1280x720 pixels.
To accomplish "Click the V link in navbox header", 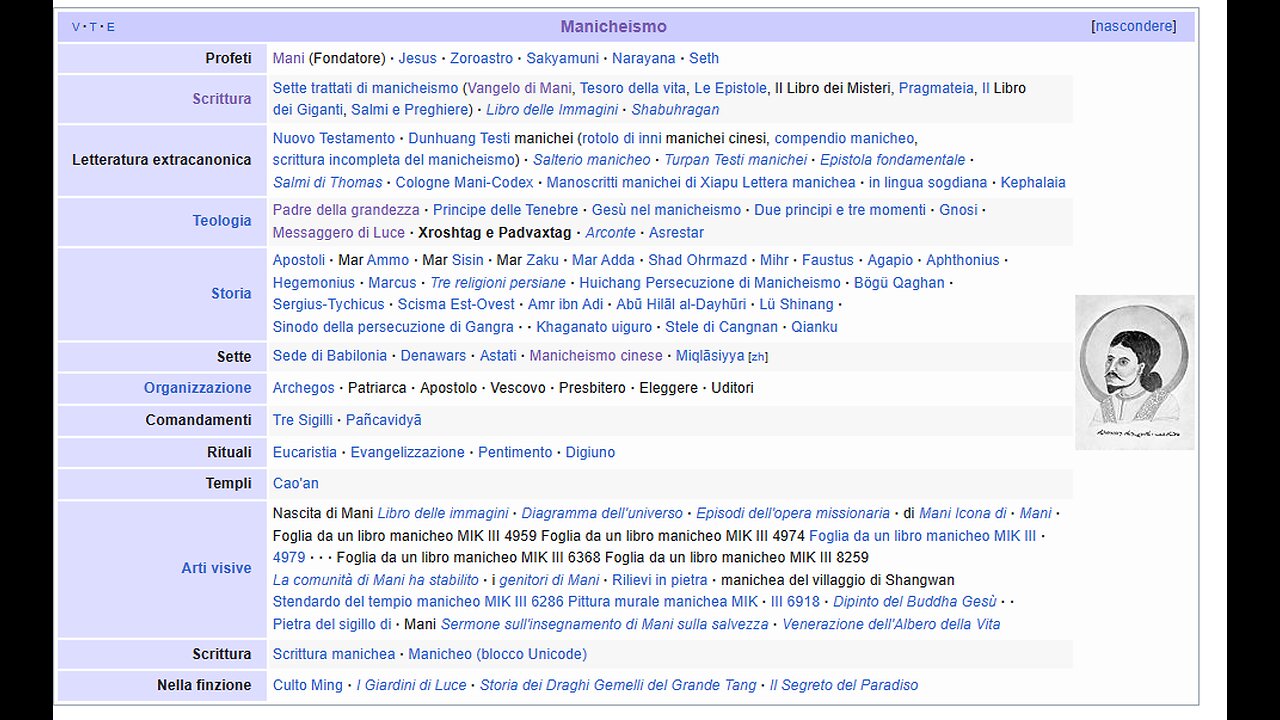I will [76, 27].
